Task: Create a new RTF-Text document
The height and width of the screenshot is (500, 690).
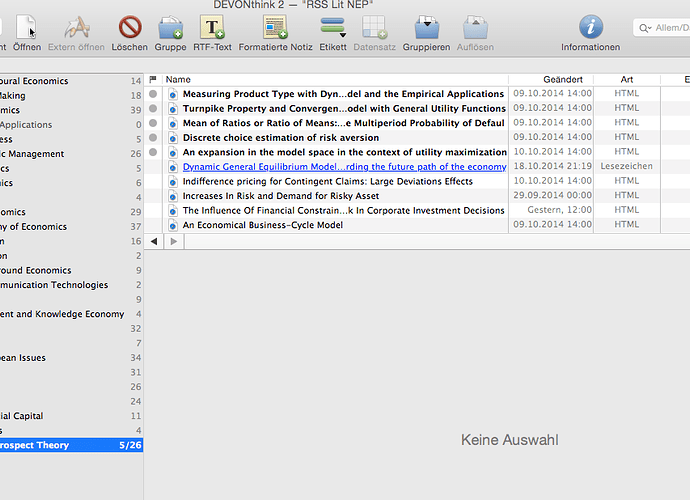Action: tap(214, 27)
